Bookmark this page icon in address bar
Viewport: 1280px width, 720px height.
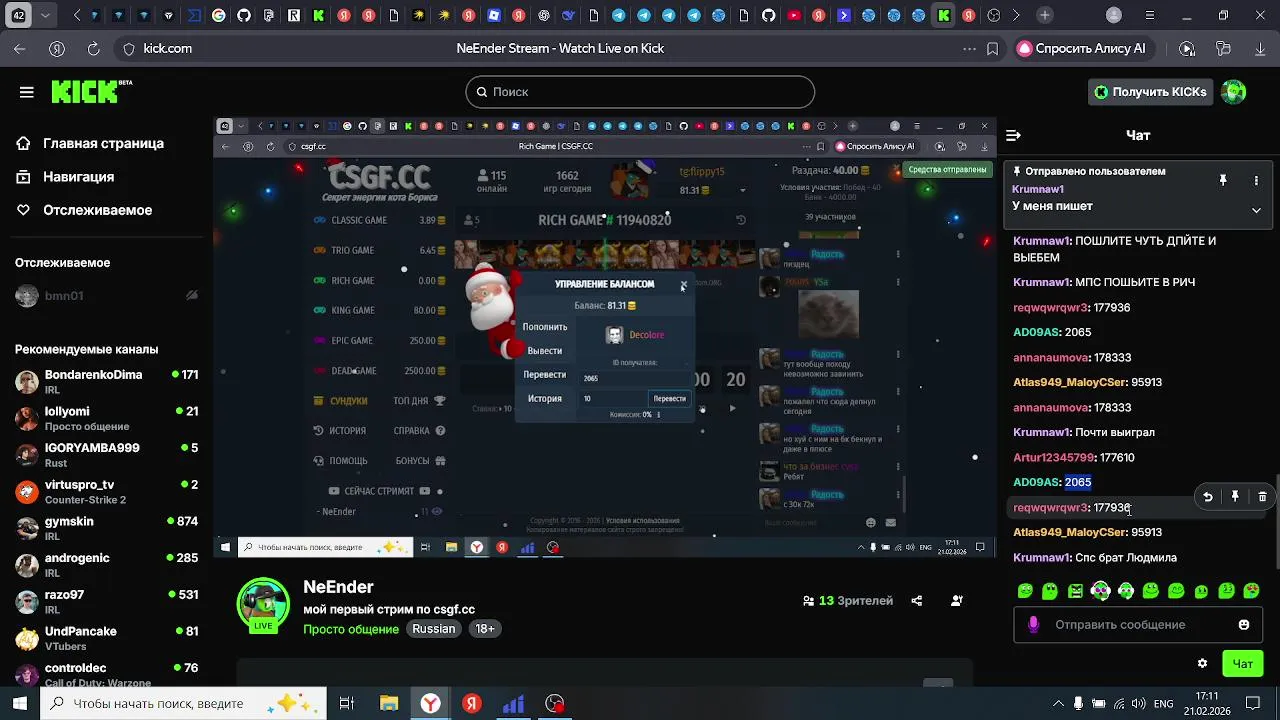click(x=992, y=48)
